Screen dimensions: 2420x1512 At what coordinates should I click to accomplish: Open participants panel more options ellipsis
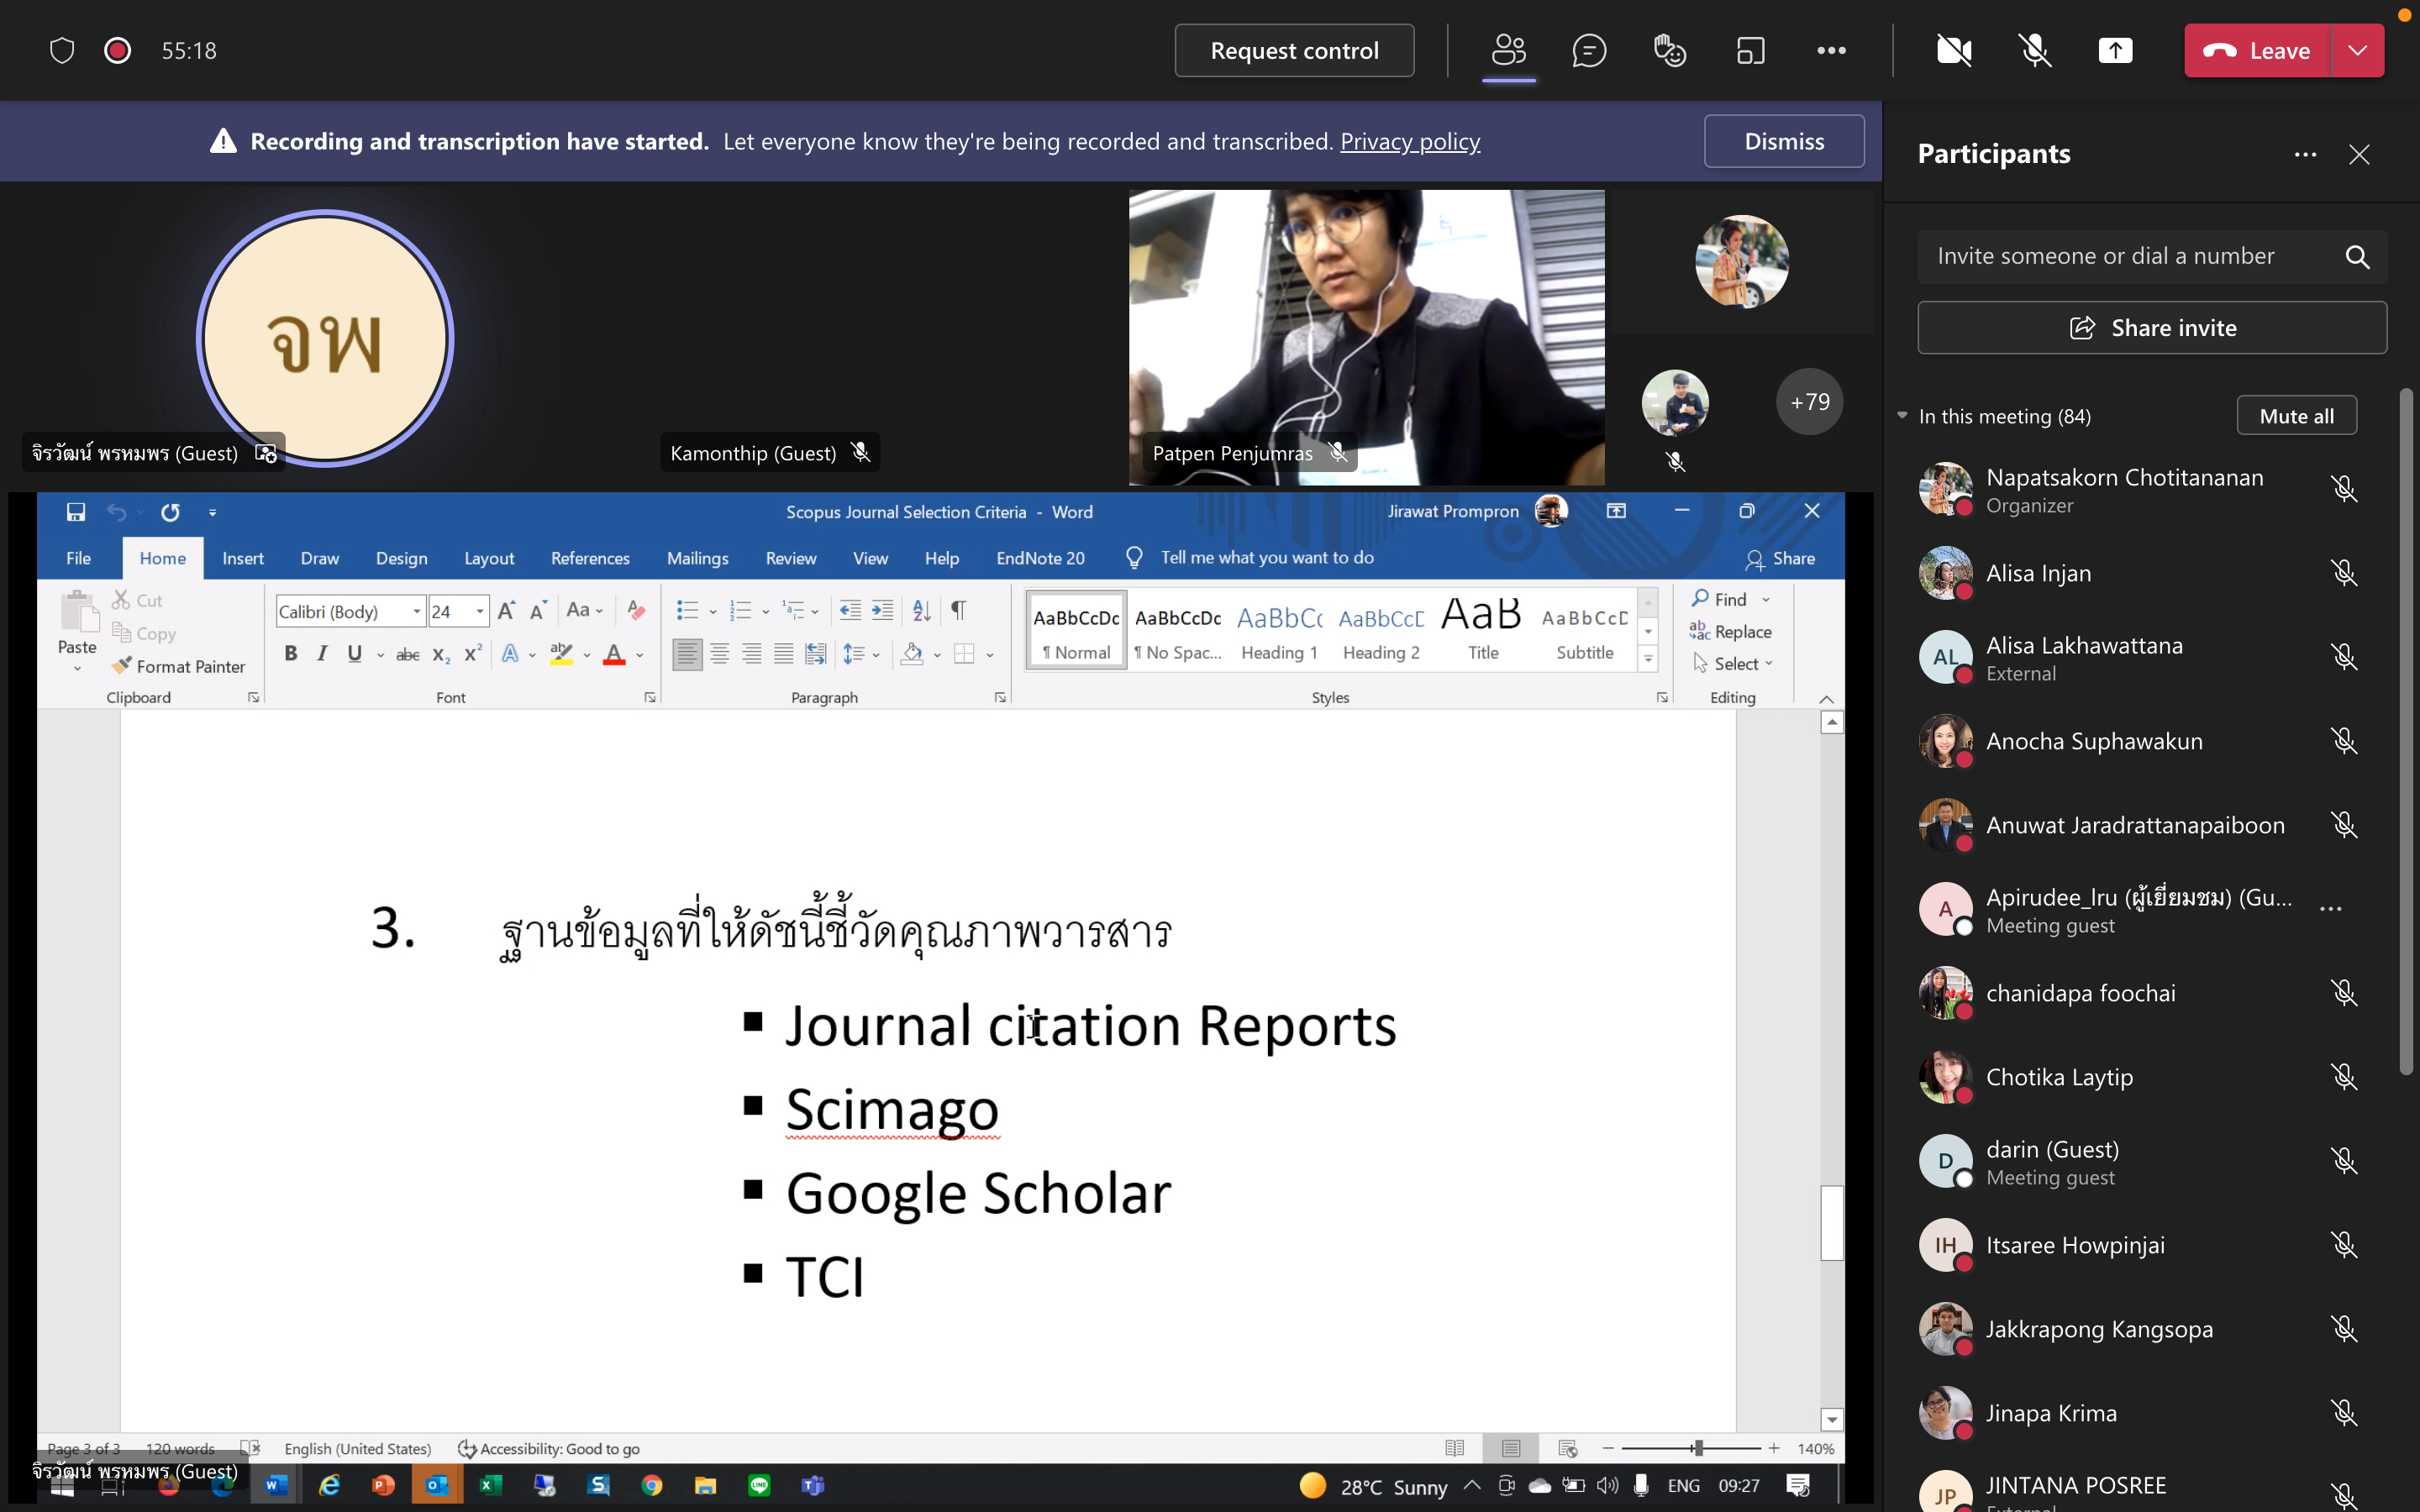click(2306, 154)
